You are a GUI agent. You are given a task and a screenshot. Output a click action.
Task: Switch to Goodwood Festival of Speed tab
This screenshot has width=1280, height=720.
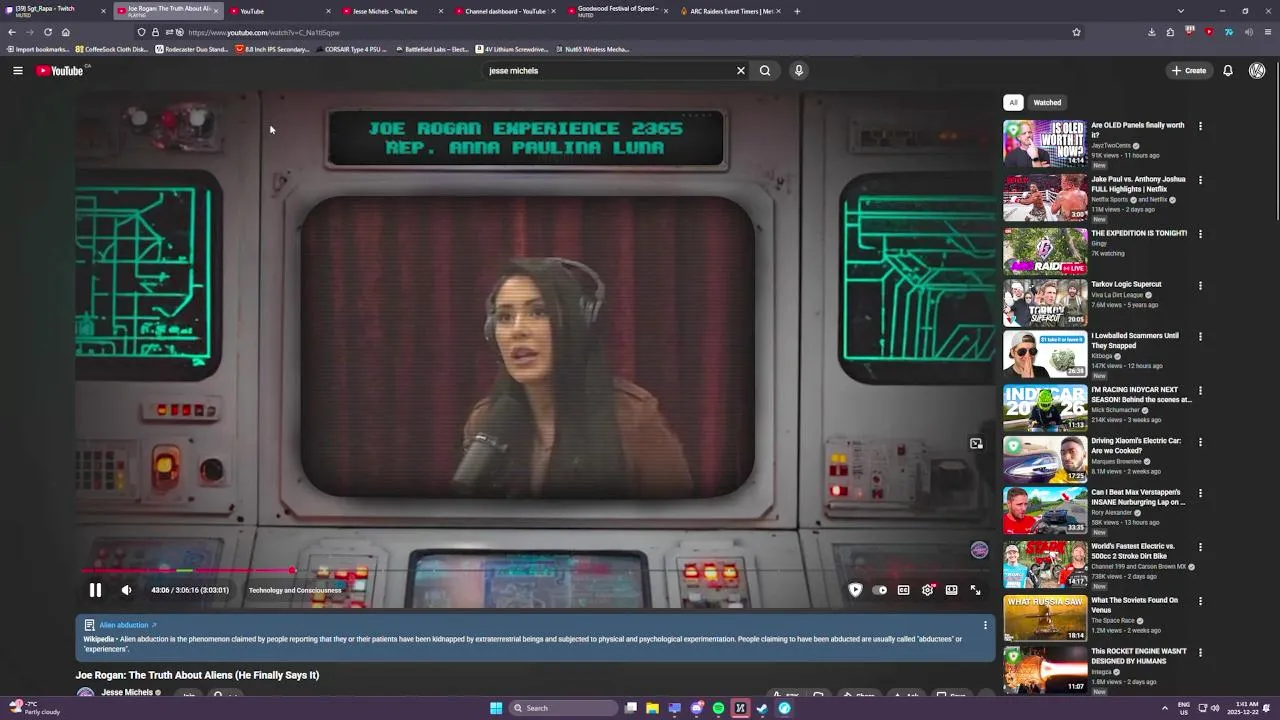(617, 11)
